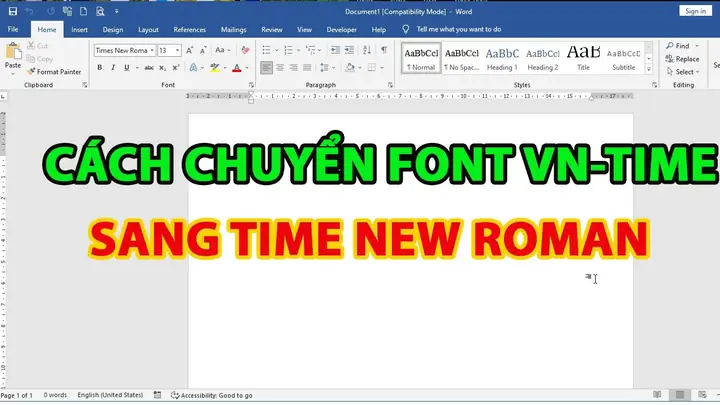Apply strikethrough formatting

(149, 68)
